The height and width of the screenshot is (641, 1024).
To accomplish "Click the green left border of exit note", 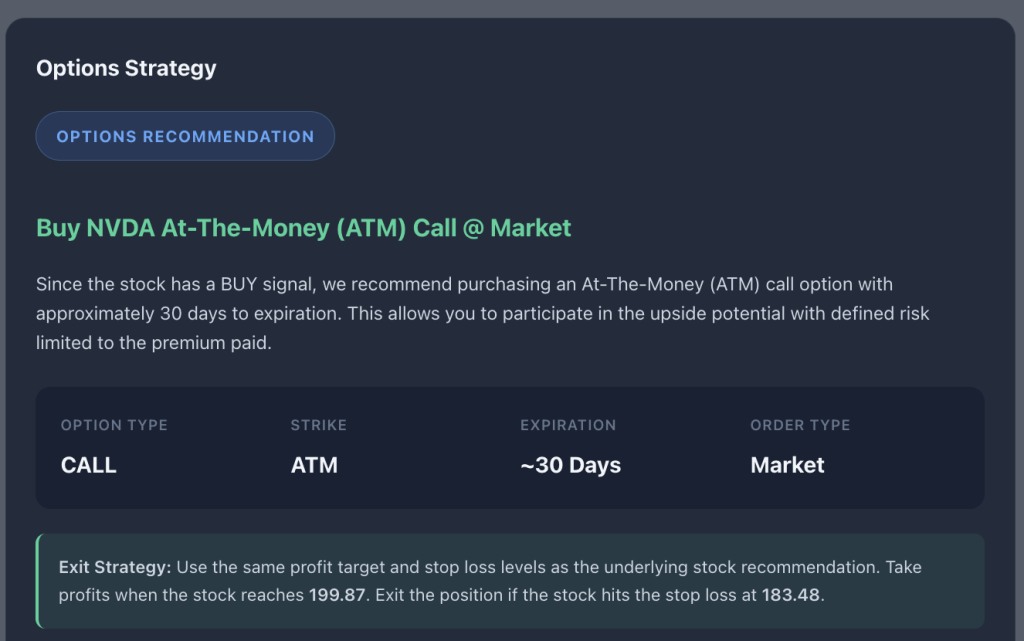I will 38,581.
